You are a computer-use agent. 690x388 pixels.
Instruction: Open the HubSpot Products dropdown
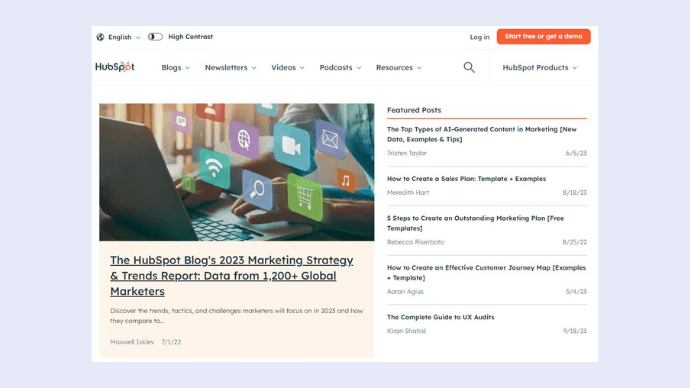540,67
